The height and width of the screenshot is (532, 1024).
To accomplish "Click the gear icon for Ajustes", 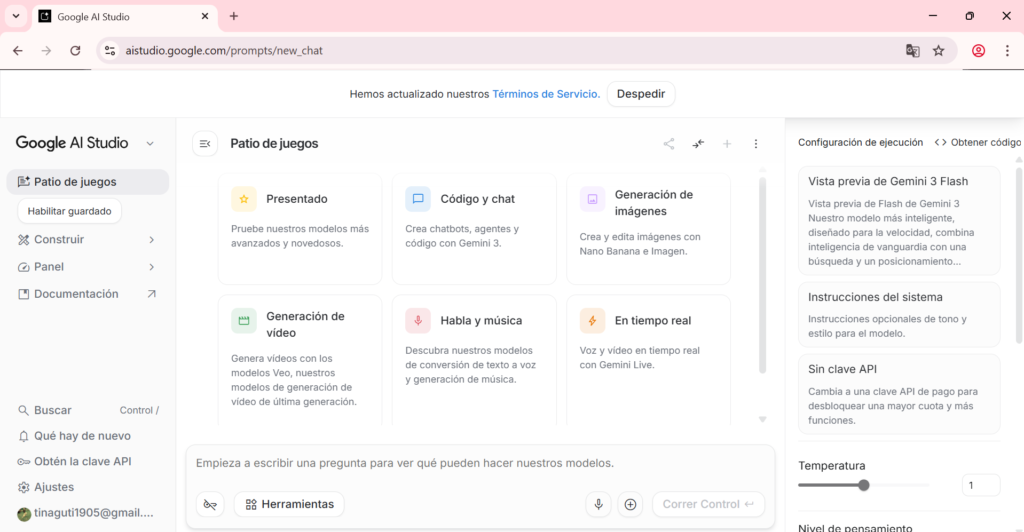I will pyautogui.click(x=24, y=487).
